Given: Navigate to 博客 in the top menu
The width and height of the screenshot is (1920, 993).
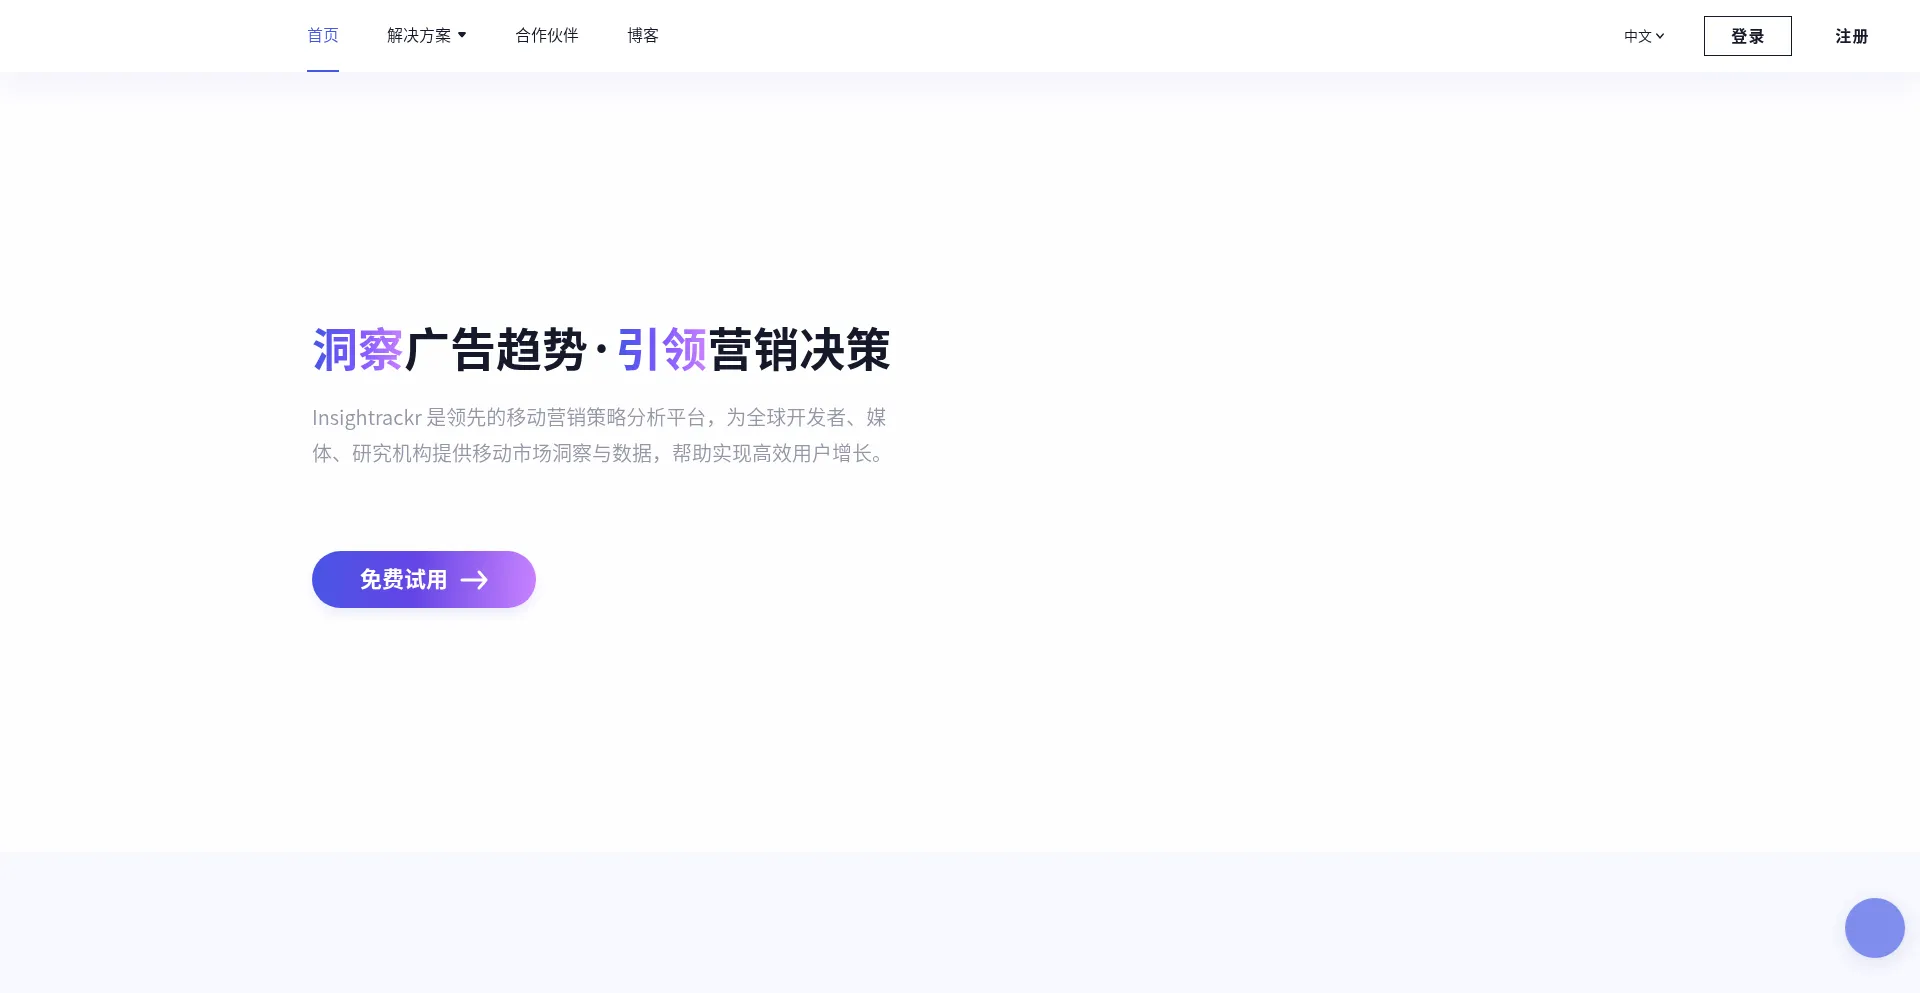Looking at the screenshot, I should click(643, 36).
